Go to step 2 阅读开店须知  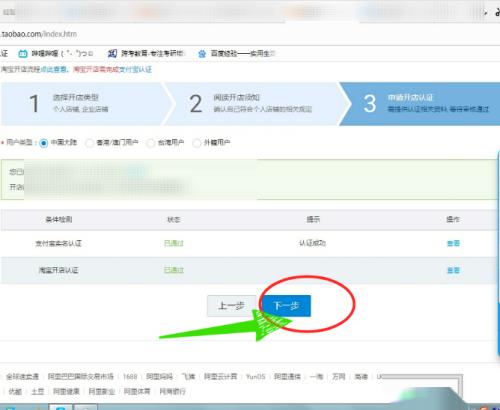pyautogui.click(x=257, y=104)
